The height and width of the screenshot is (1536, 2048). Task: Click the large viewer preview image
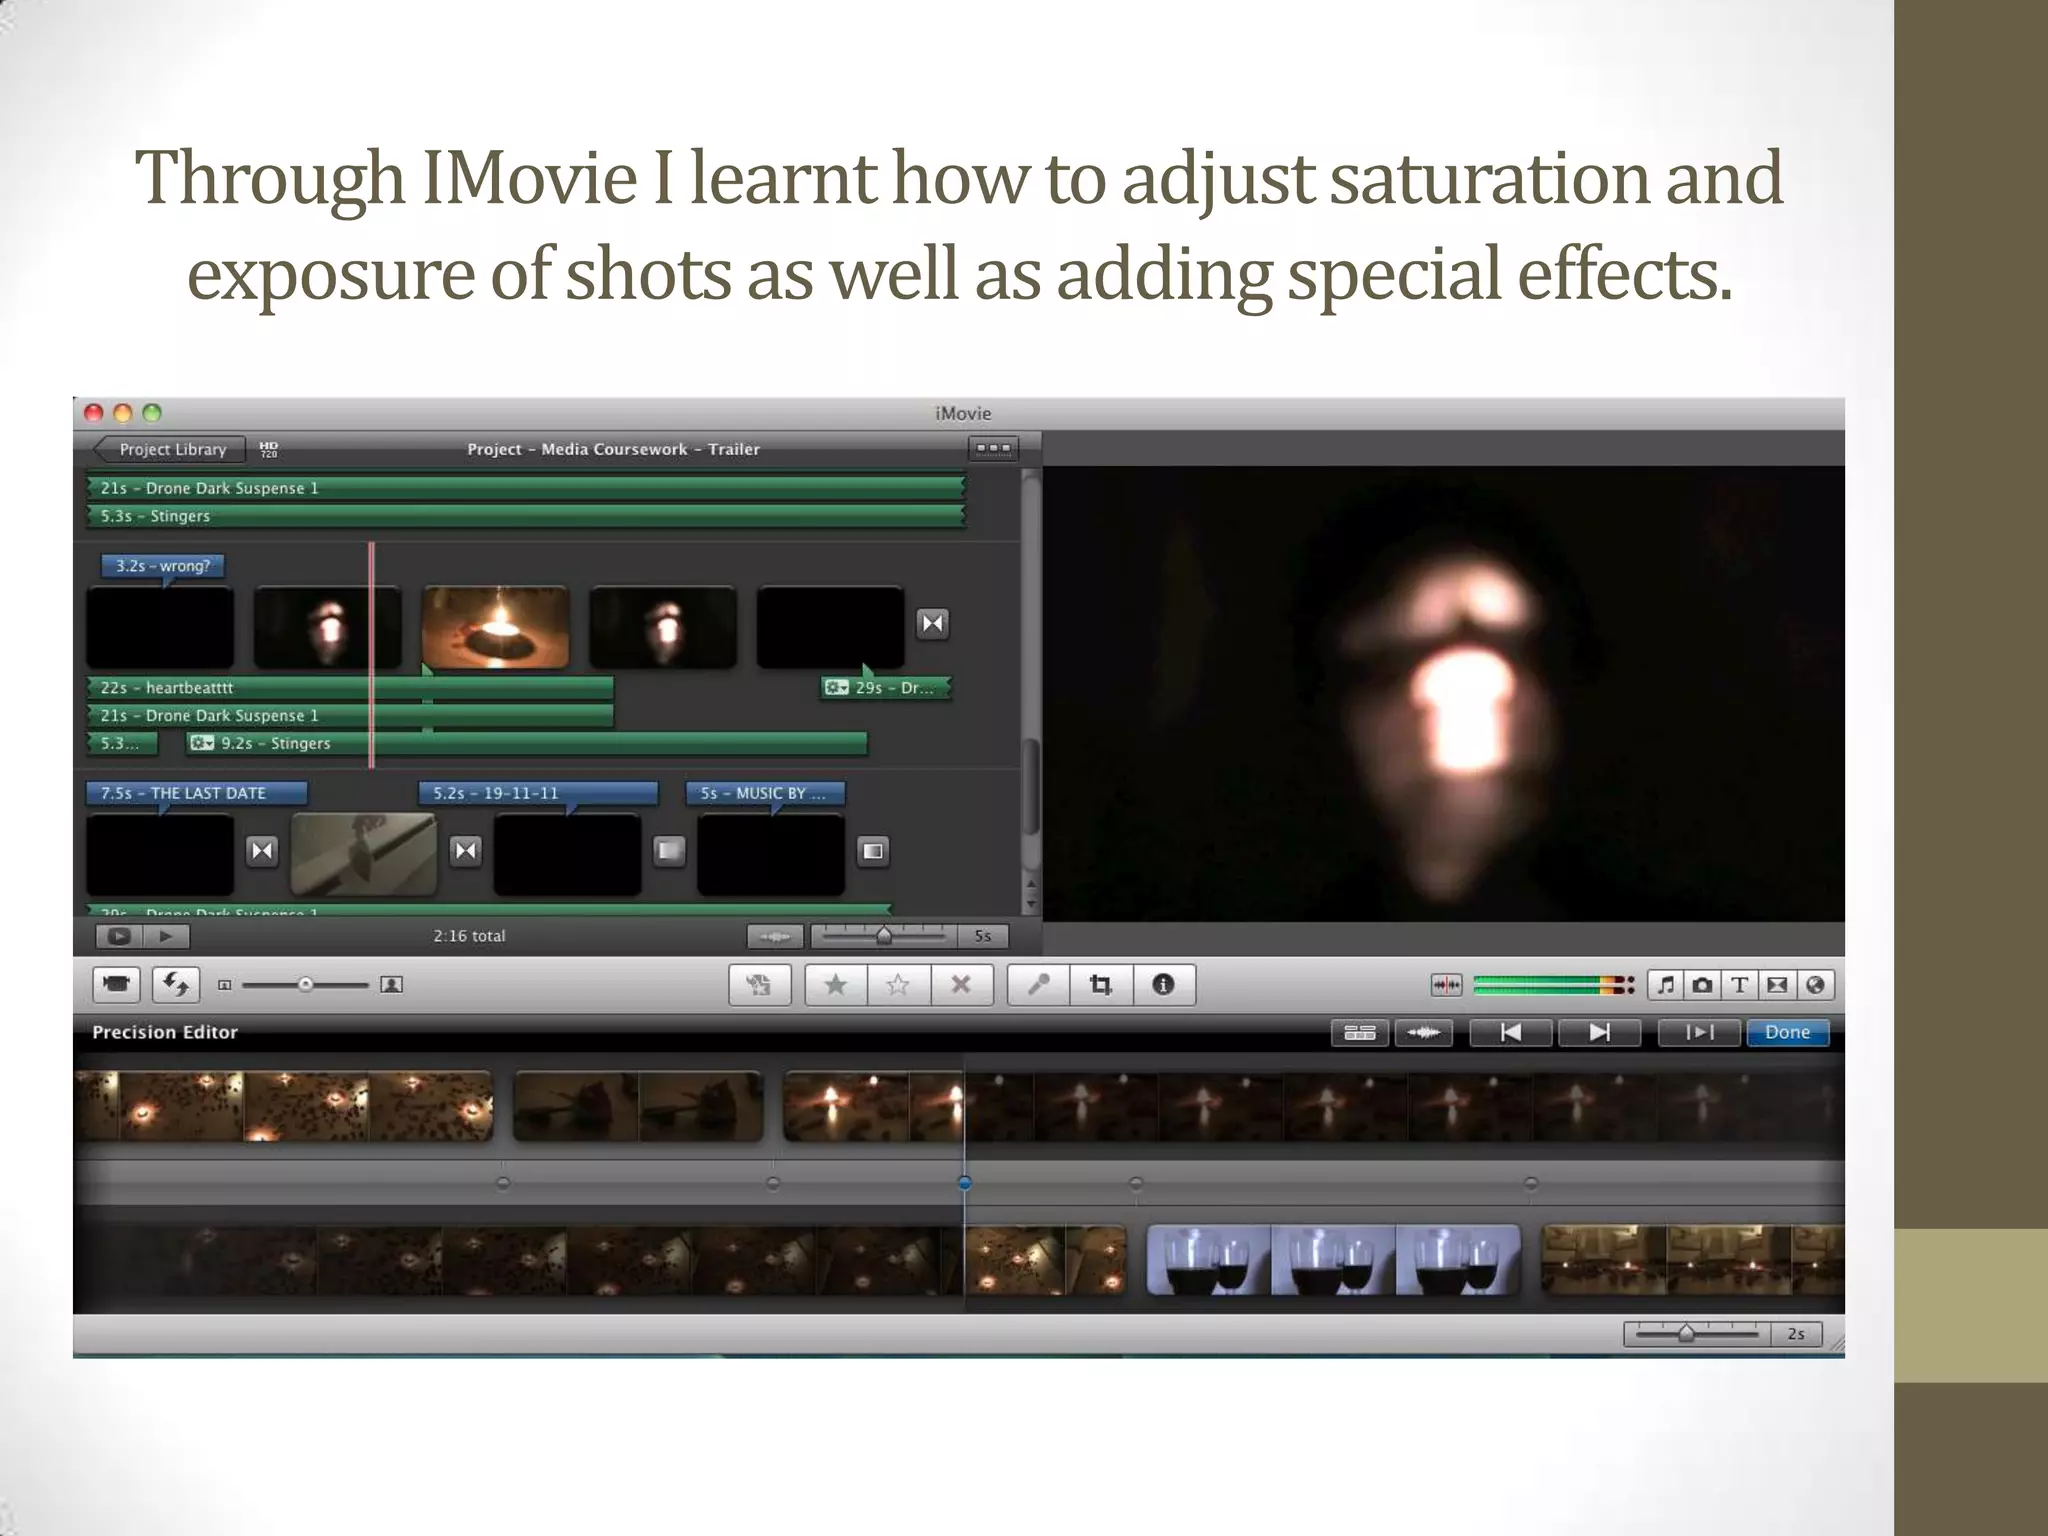[1444, 693]
